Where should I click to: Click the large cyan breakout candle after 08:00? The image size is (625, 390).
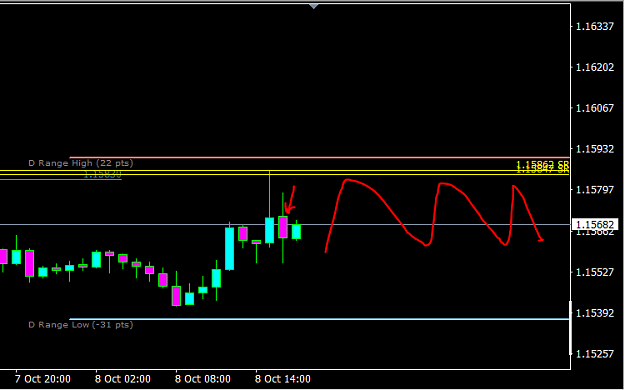tap(230, 249)
